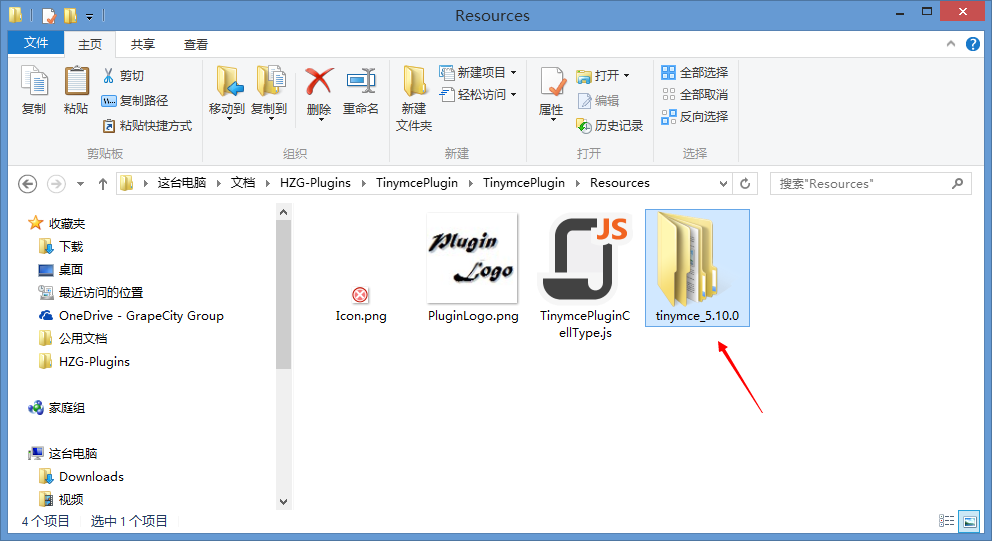
Task: Open New item (新建项目) dropdown
Action: tap(478, 73)
